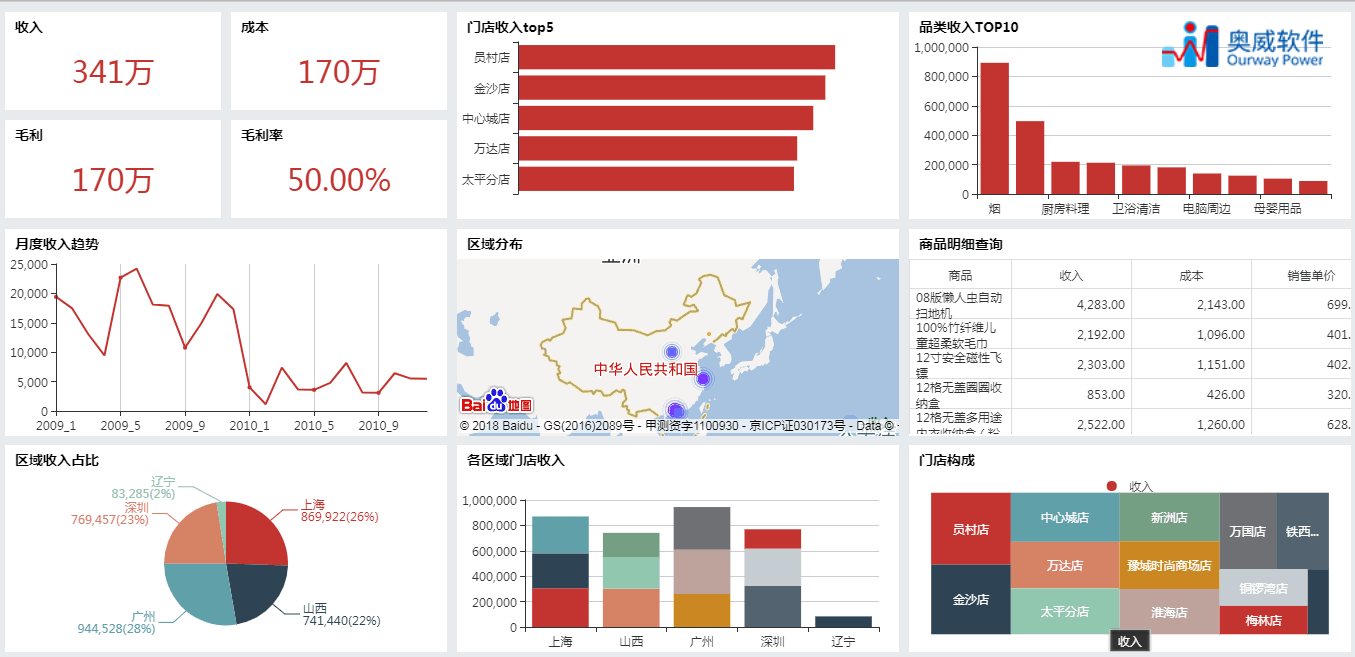1355x657 pixels.
Task: Click the 853.00 revenue cell
Action: pyautogui.click(x=1071, y=394)
